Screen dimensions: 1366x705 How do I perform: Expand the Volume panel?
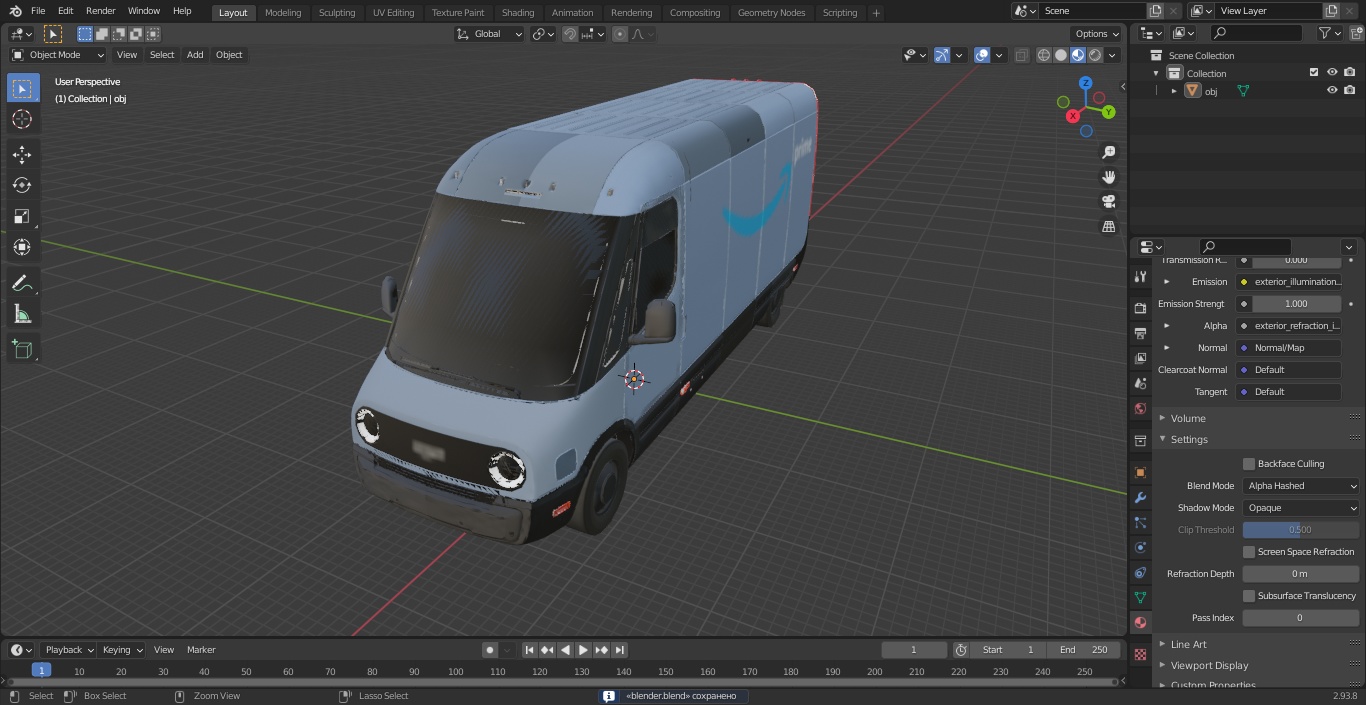tap(1188, 418)
